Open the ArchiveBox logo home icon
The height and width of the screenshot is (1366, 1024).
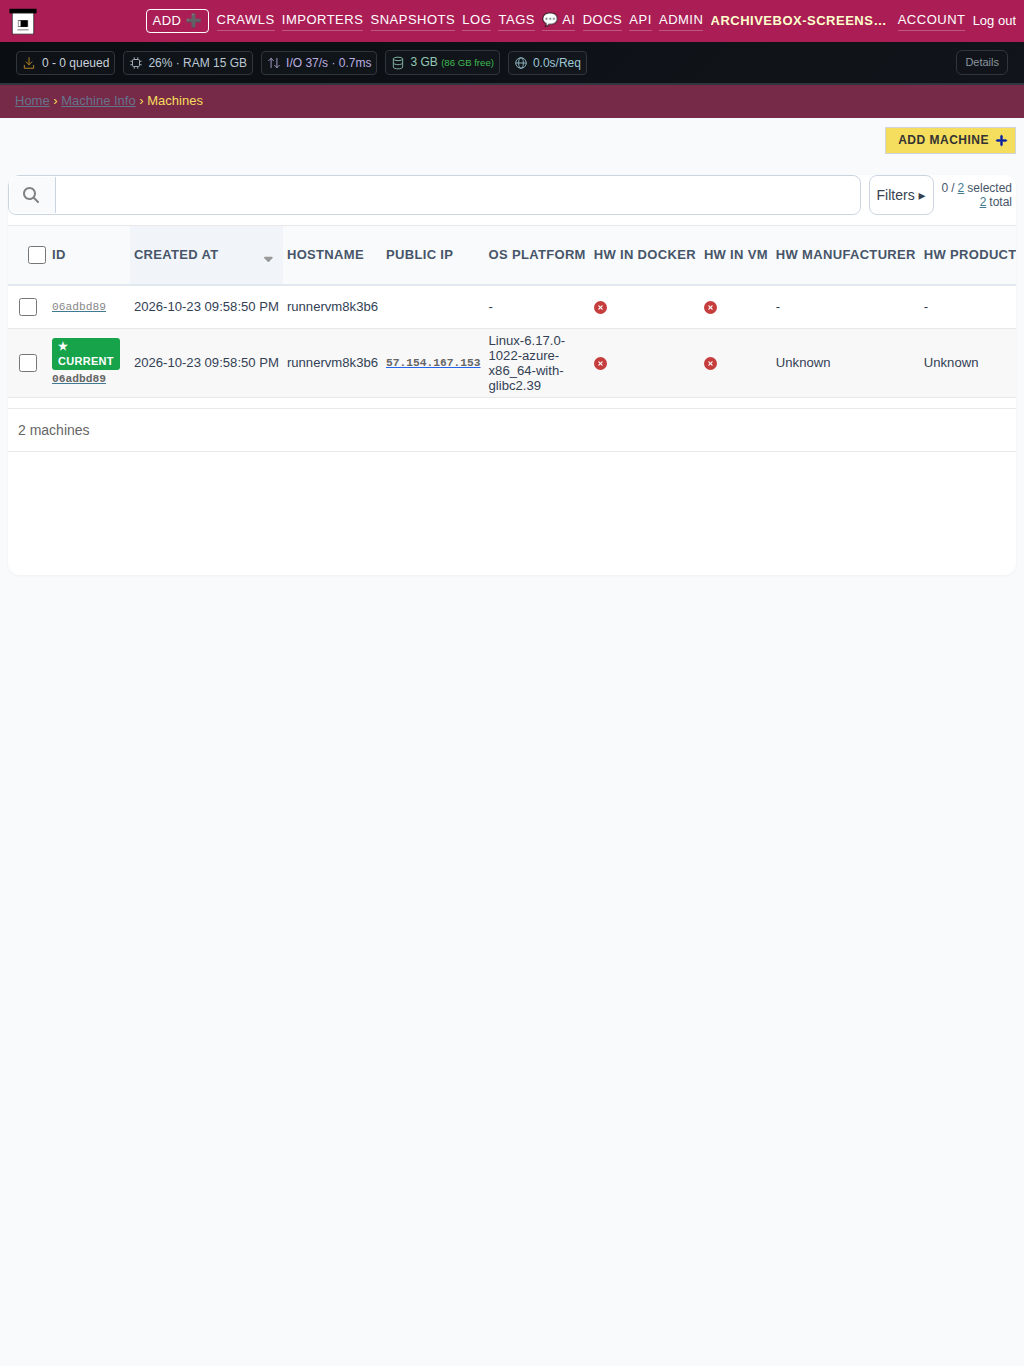(x=23, y=21)
